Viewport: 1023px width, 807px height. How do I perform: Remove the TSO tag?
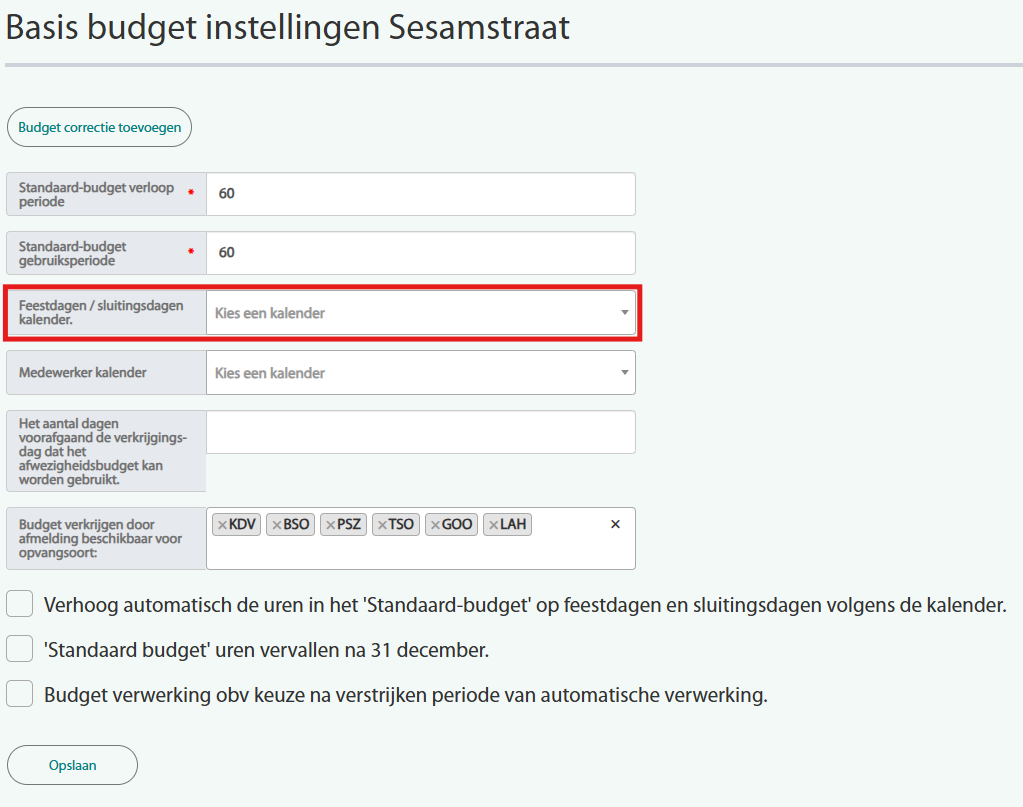[x=382, y=525]
